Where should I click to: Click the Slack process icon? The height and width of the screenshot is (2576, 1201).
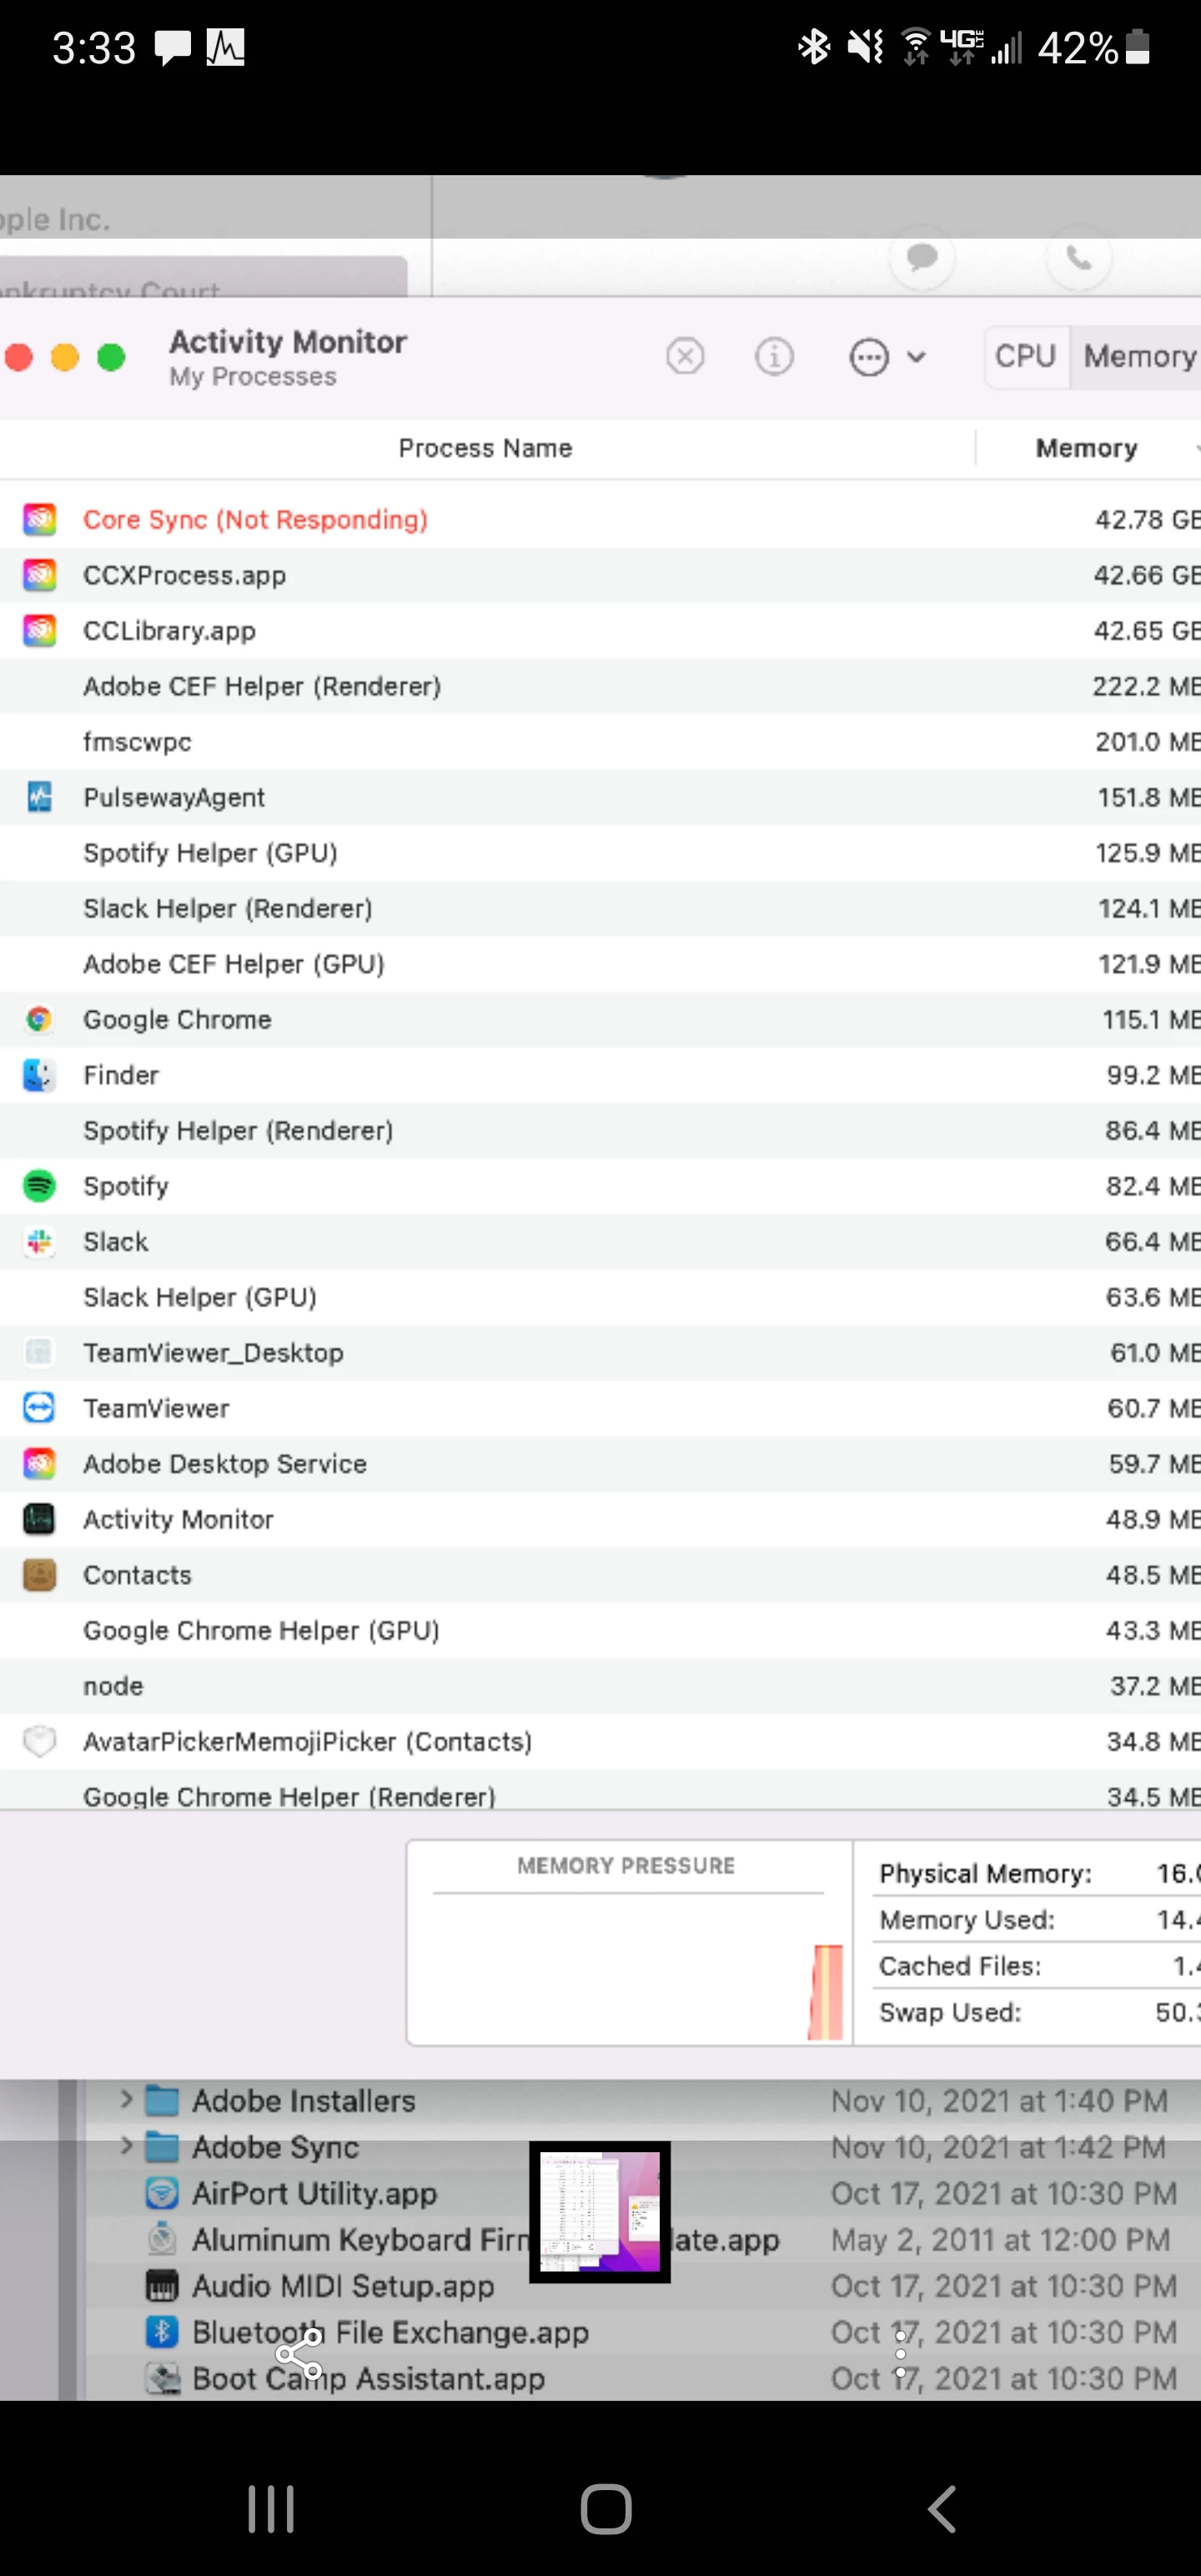39,1241
